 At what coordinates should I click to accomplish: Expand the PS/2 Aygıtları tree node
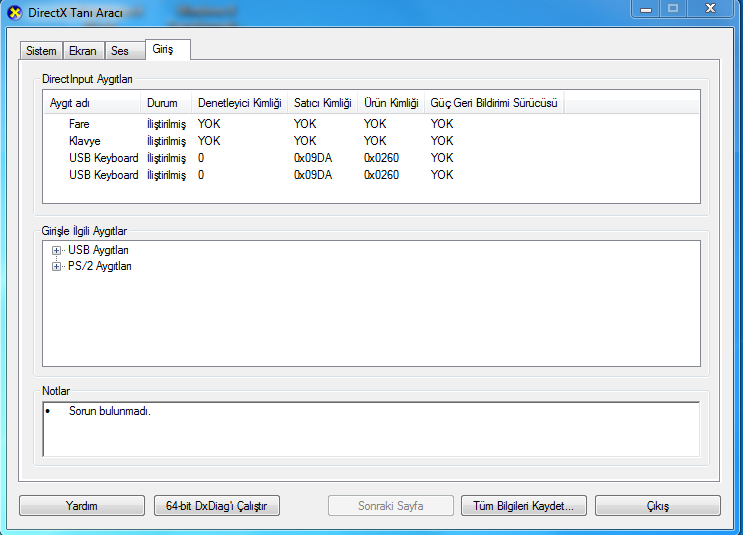click(56, 266)
